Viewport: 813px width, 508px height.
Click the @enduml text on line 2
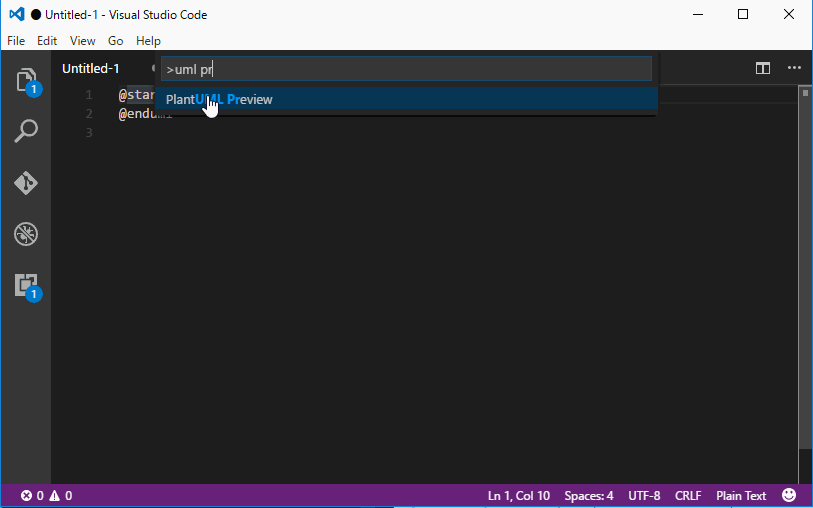[145, 114]
